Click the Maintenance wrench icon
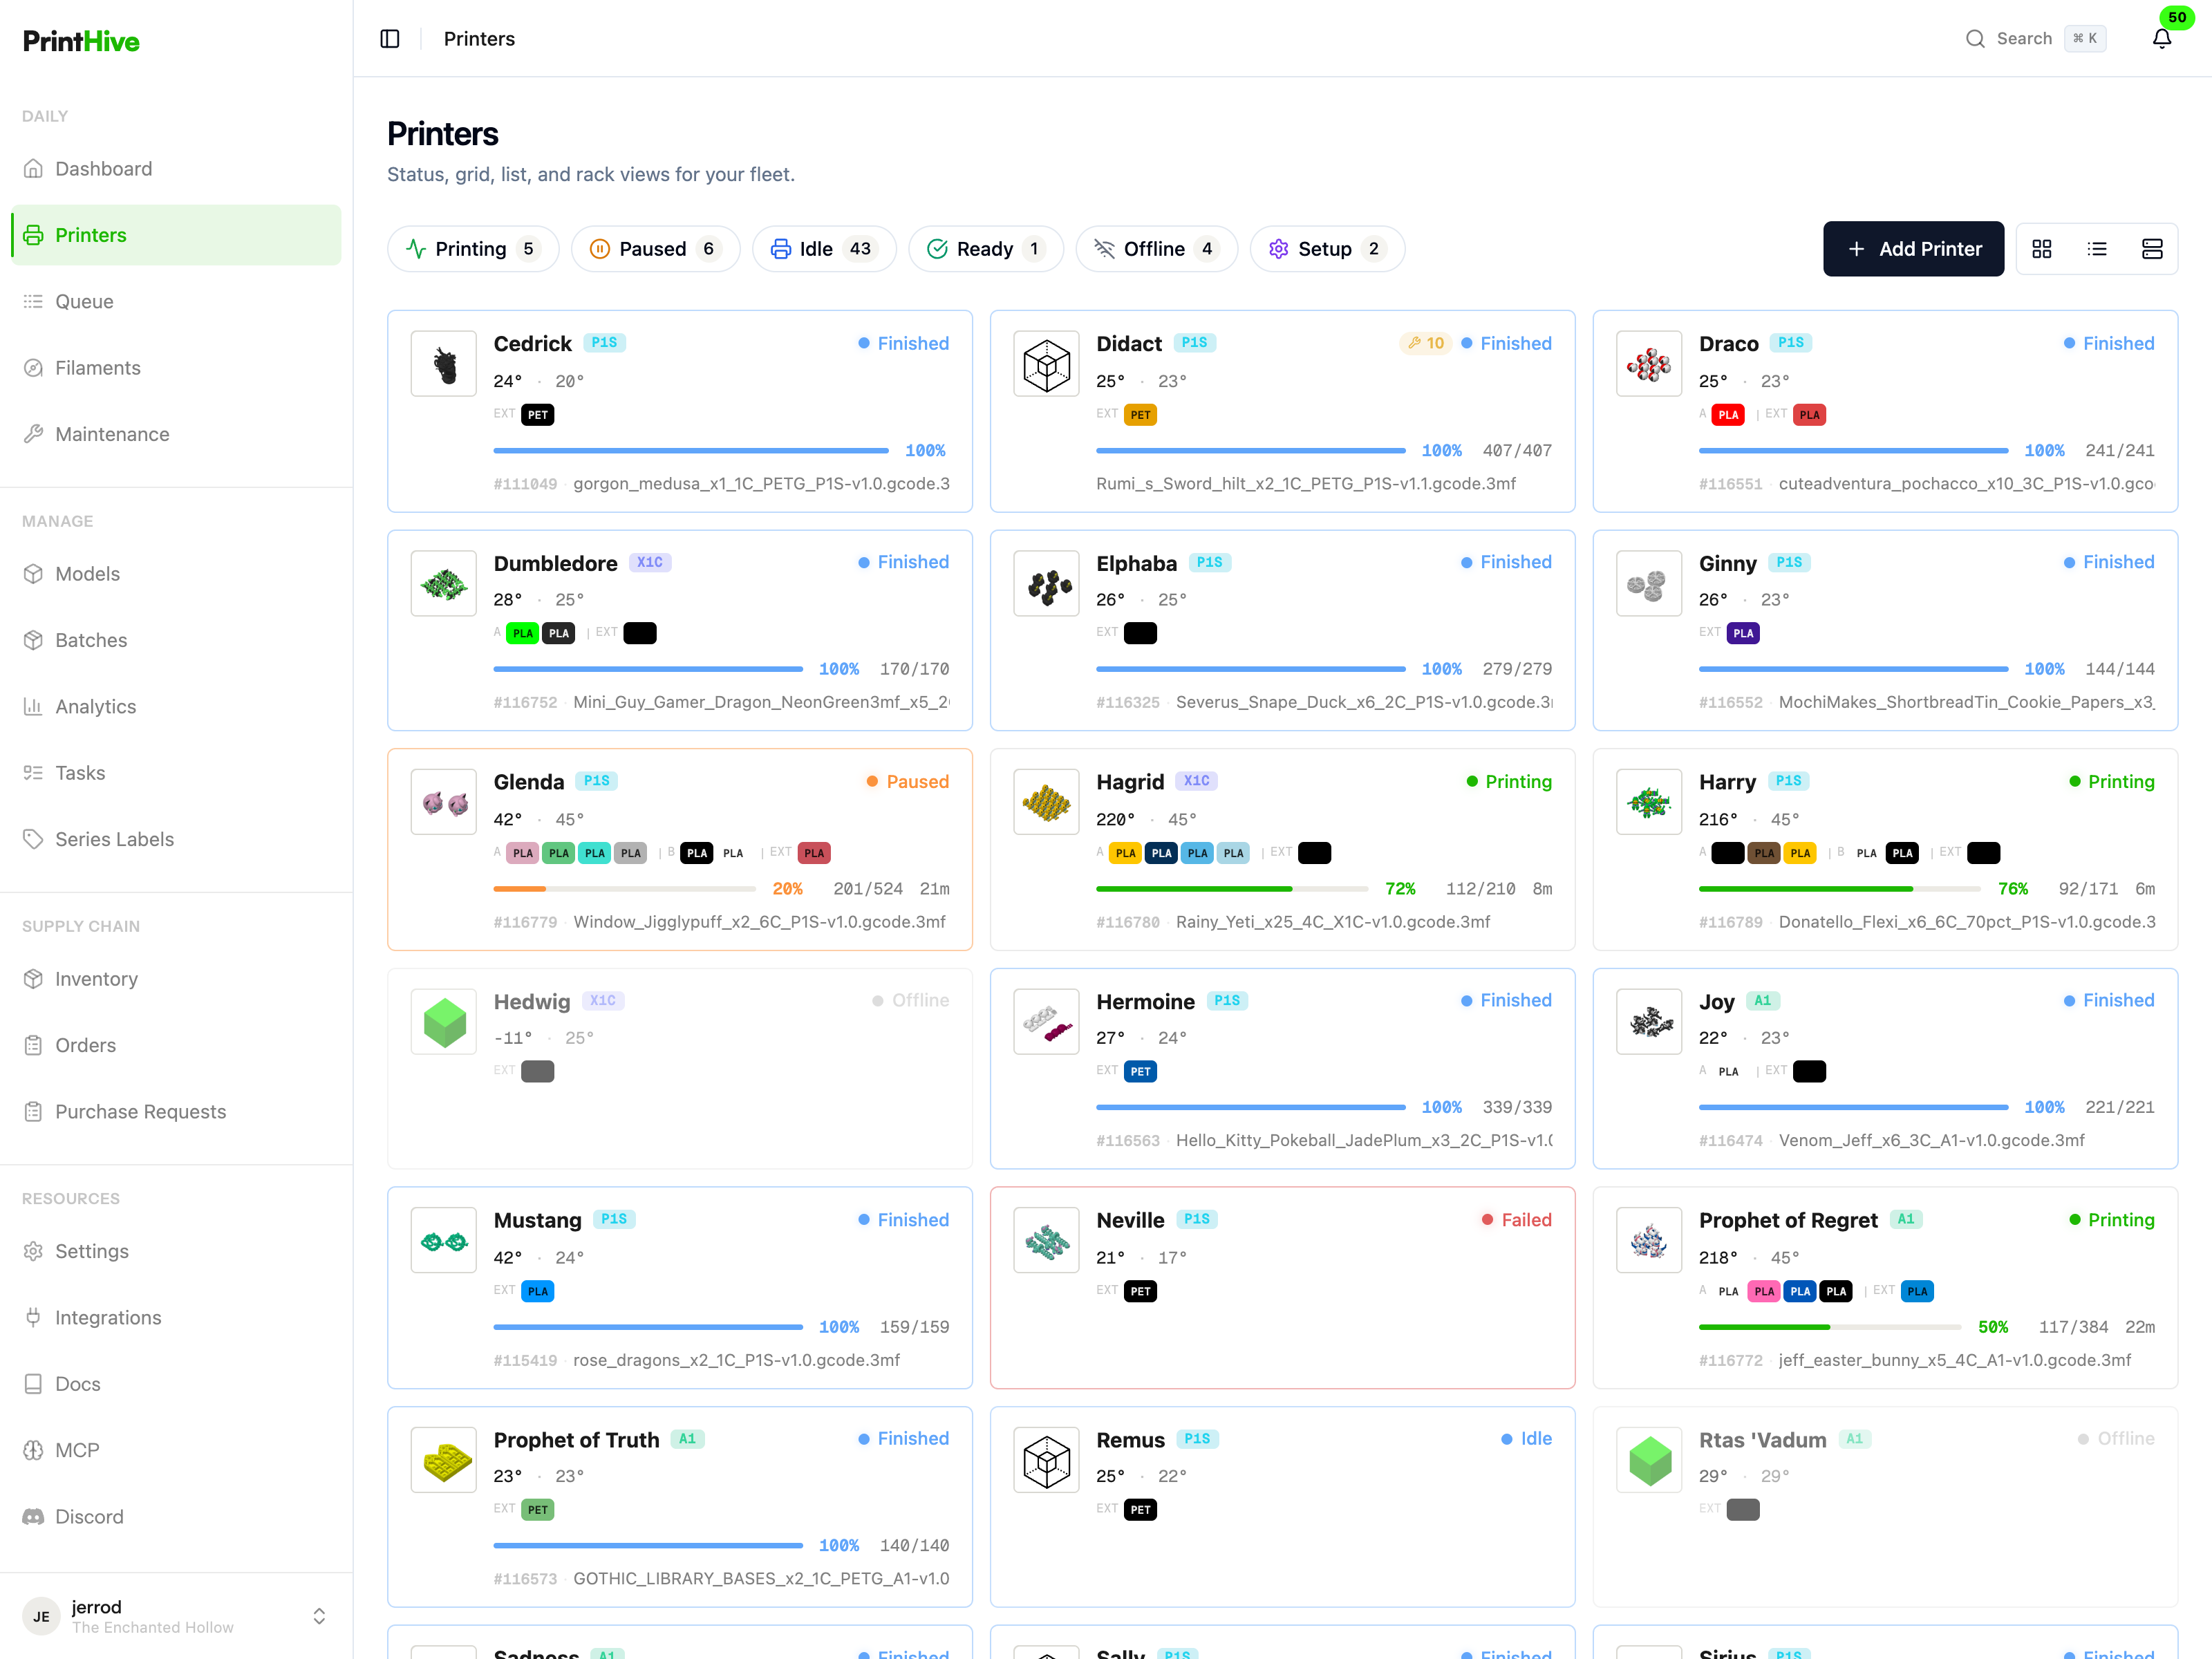The image size is (2212, 1659). 34,434
